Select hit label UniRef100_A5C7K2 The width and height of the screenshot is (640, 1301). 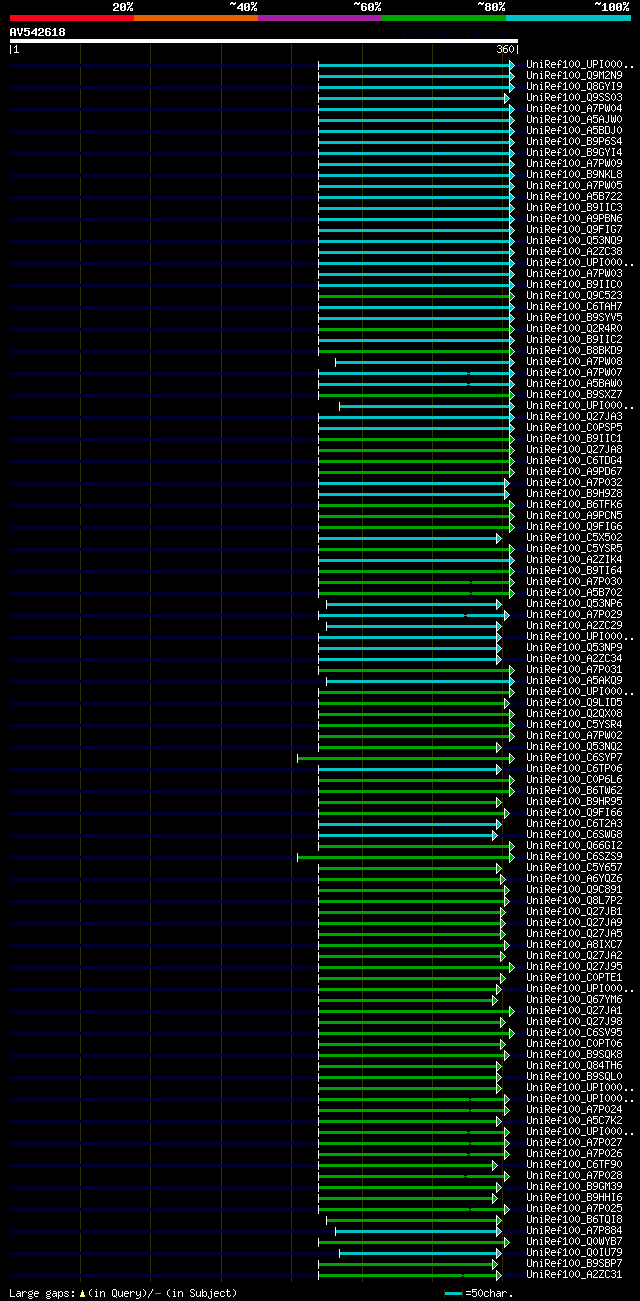(x=574, y=1120)
